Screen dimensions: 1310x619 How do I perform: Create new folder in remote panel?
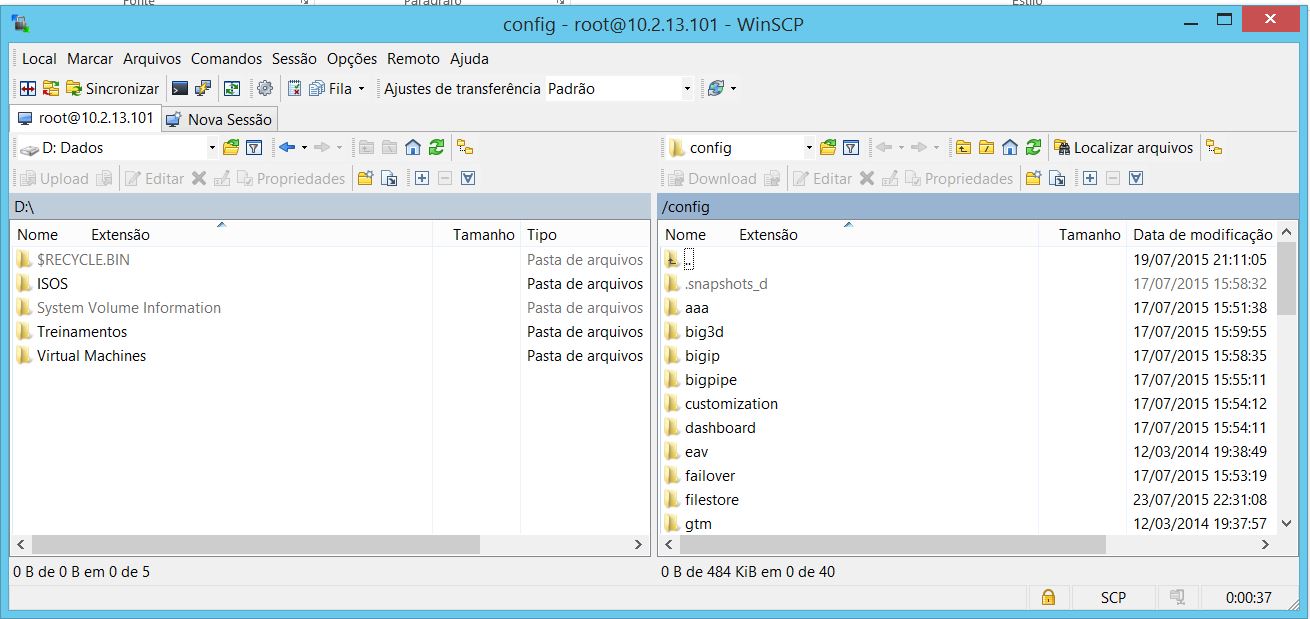[1033, 179]
